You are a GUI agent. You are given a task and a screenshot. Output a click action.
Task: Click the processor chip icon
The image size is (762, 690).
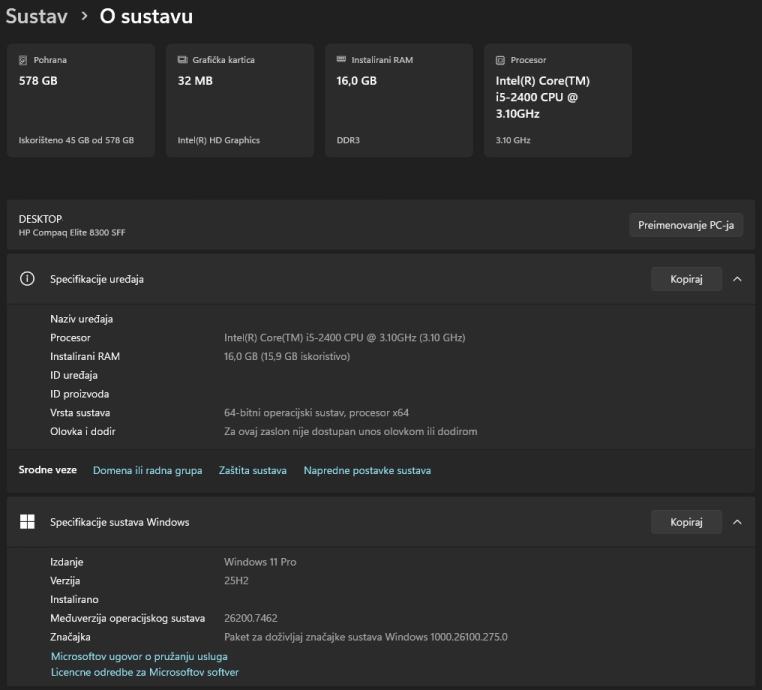[x=500, y=60]
